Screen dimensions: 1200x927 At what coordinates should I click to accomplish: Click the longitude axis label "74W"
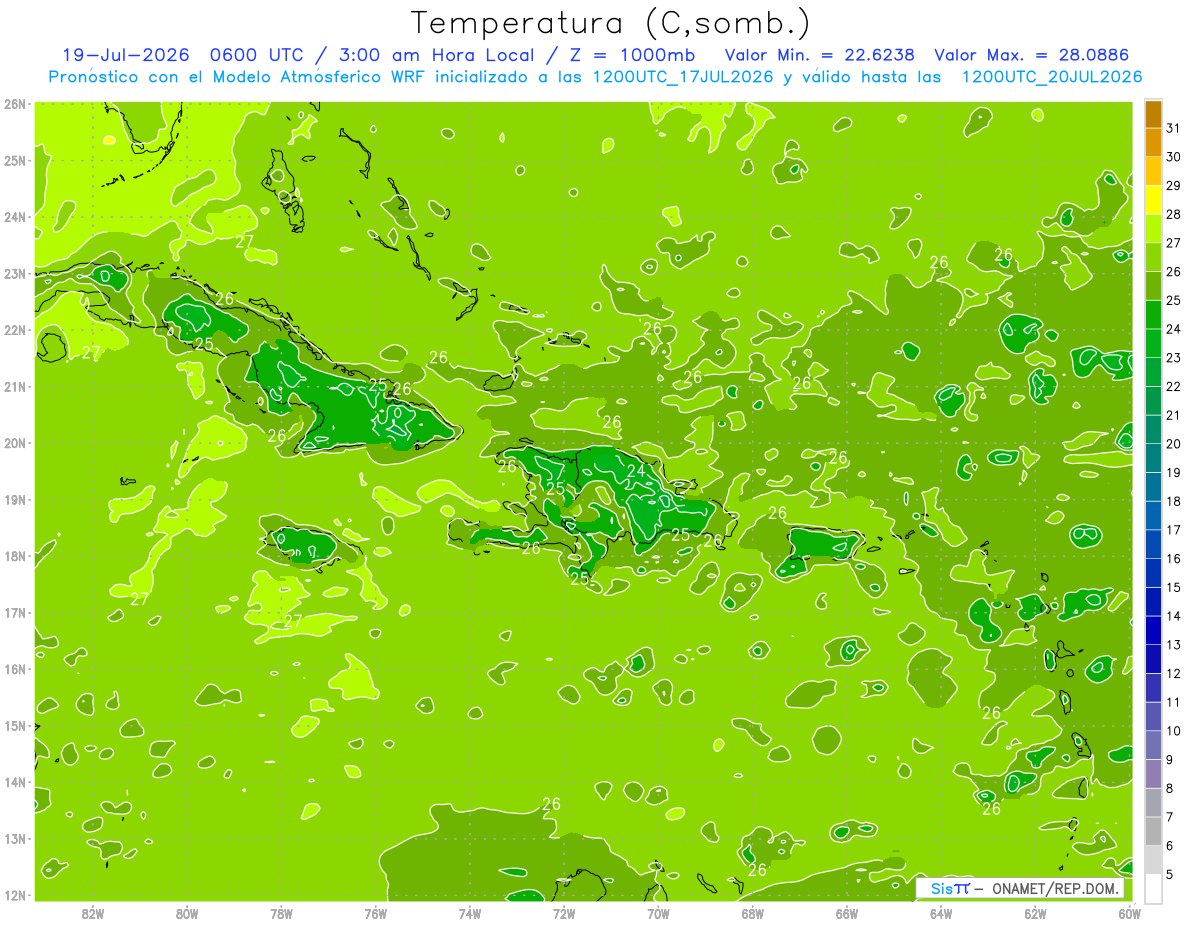click(470, 913)
